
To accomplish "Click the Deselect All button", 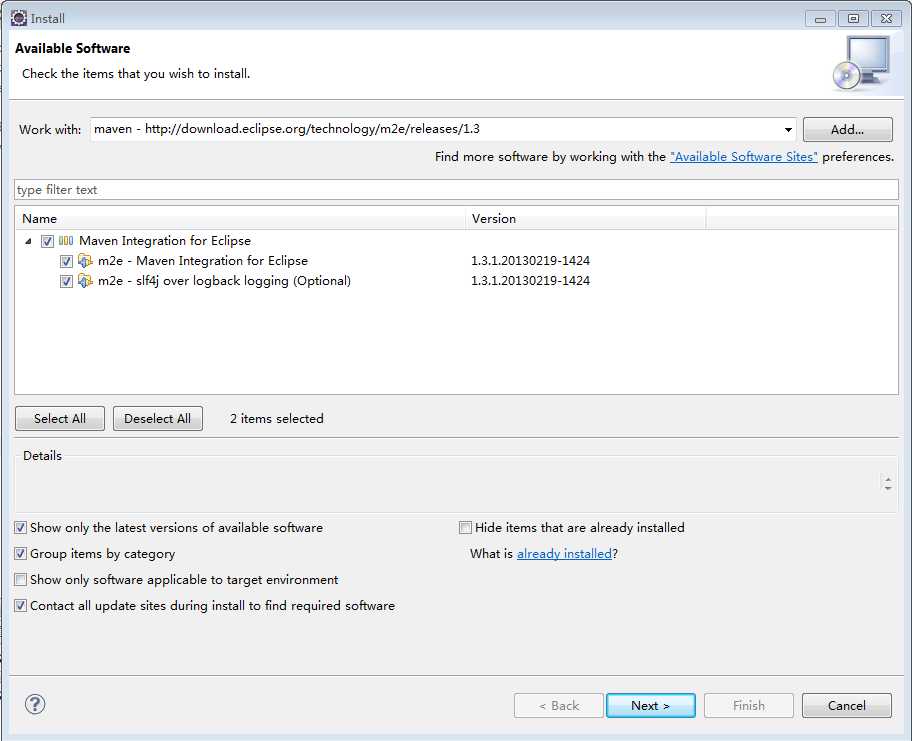I will point(158,418).
